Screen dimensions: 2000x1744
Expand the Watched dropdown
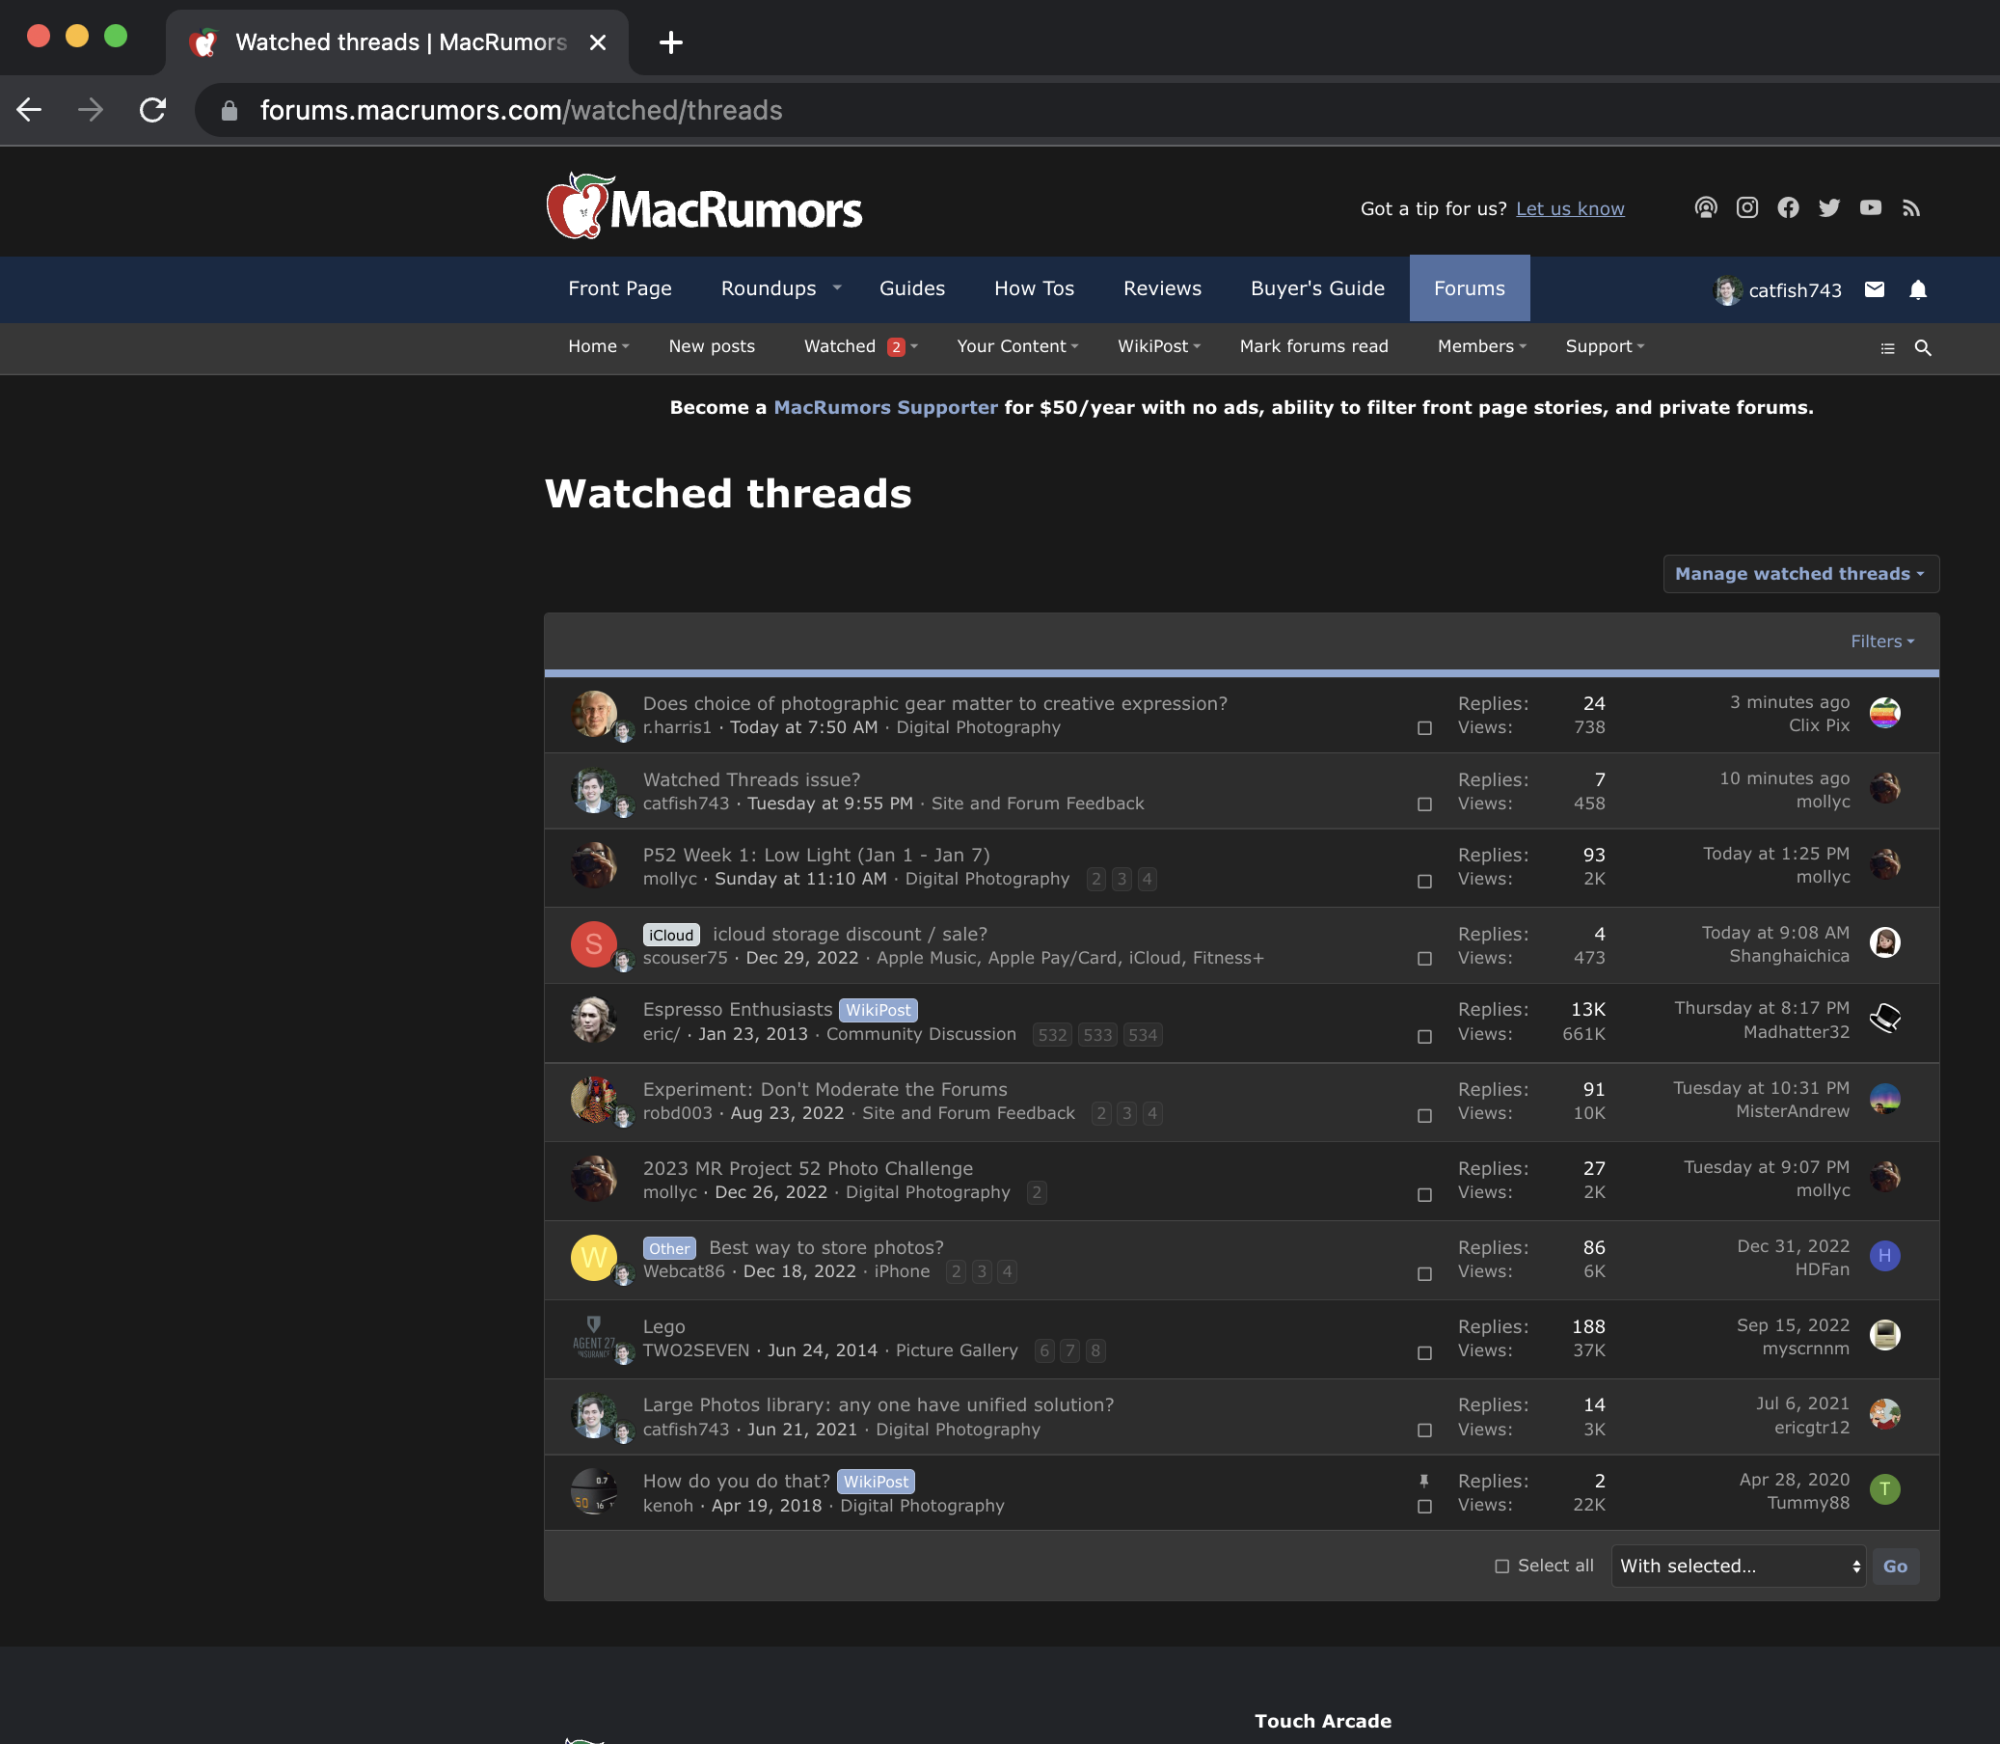click(913, 346)
